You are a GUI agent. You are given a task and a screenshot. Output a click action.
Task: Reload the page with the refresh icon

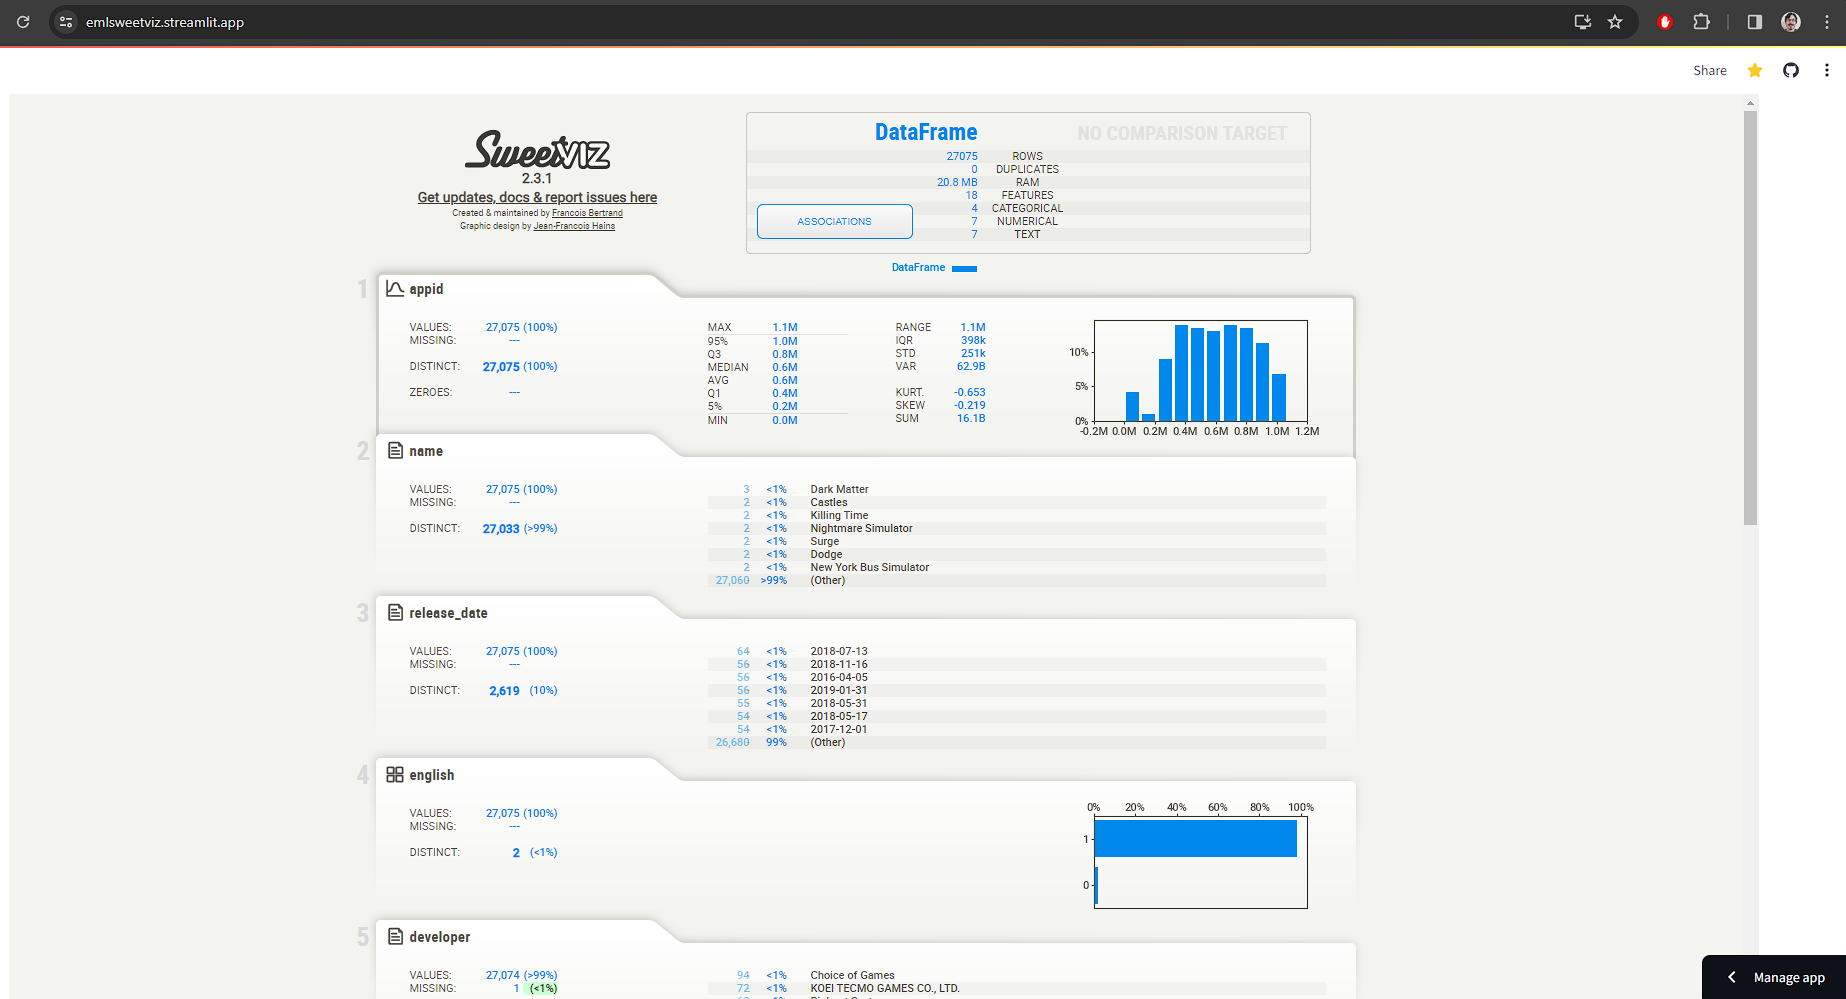[x=23, y=21]
